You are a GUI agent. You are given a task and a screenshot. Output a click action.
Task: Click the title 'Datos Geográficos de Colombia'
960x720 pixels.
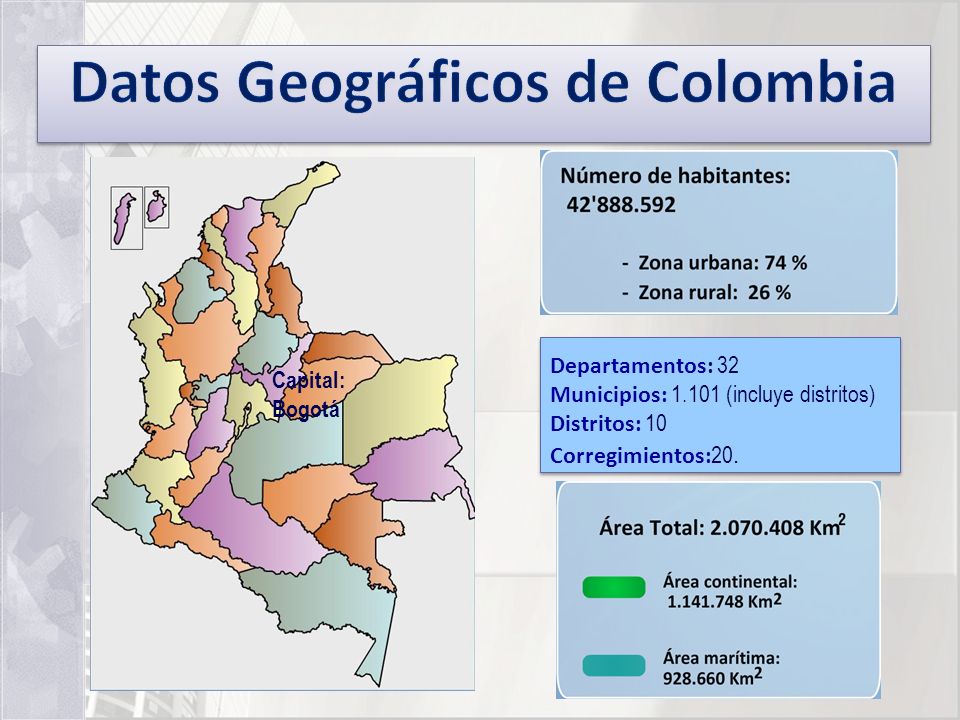coord(483,84)
